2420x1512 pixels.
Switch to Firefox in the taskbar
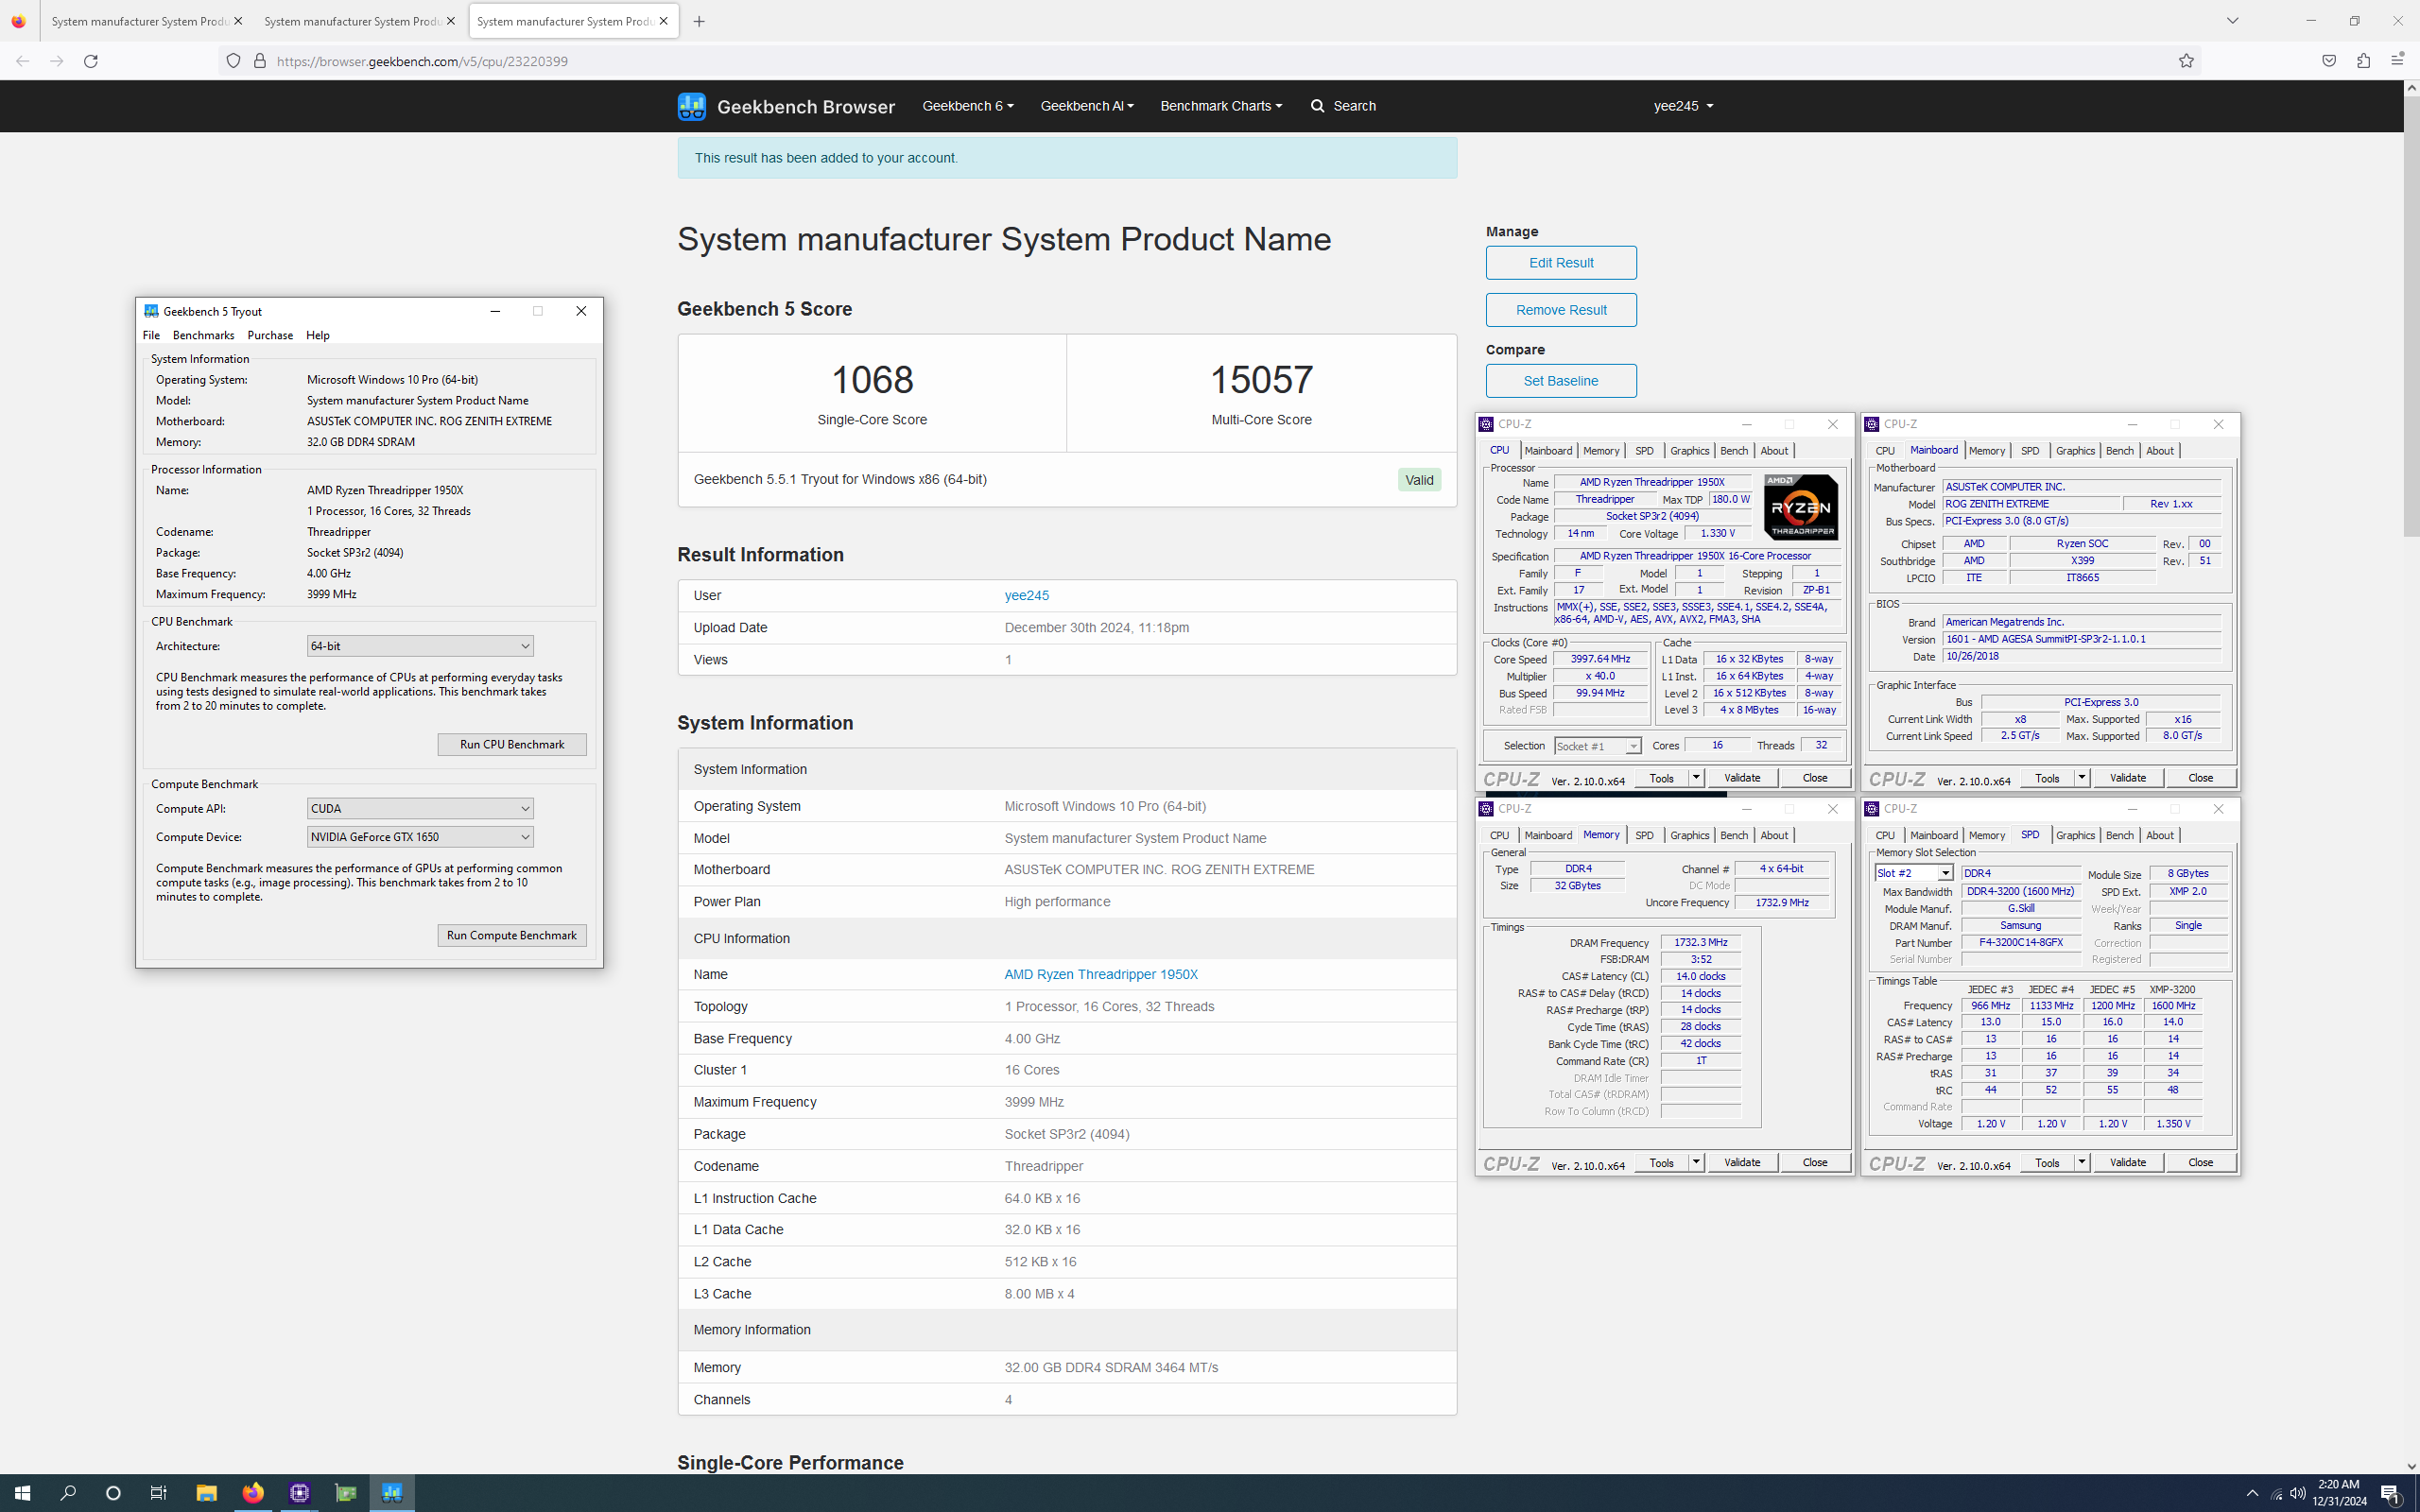click(x=253, y=1493)
